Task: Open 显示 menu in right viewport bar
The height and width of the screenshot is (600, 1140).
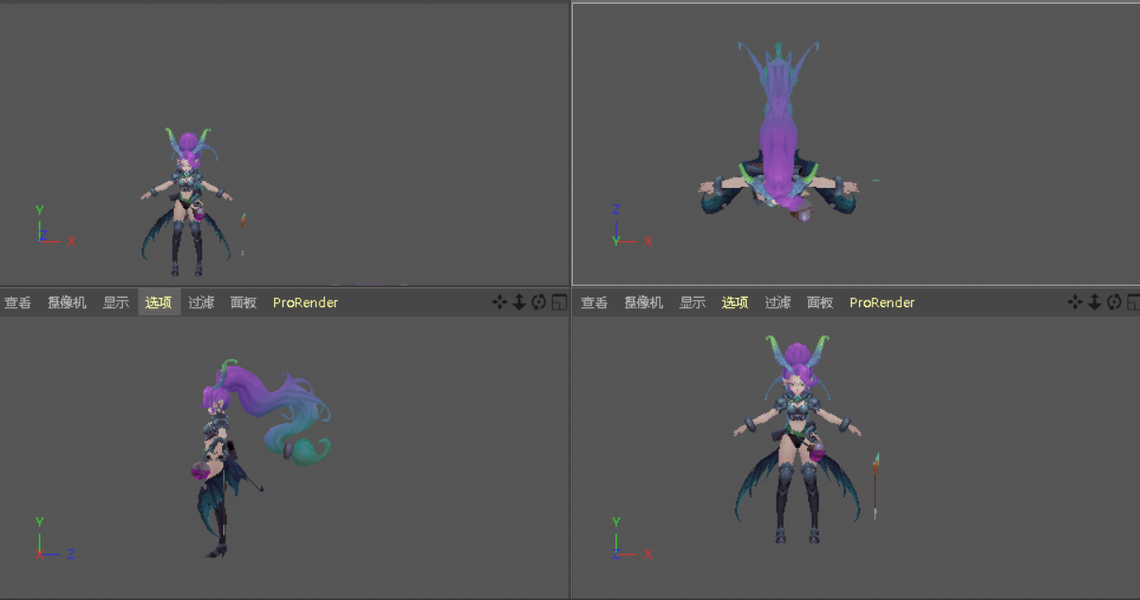Action: pos(692,303)
